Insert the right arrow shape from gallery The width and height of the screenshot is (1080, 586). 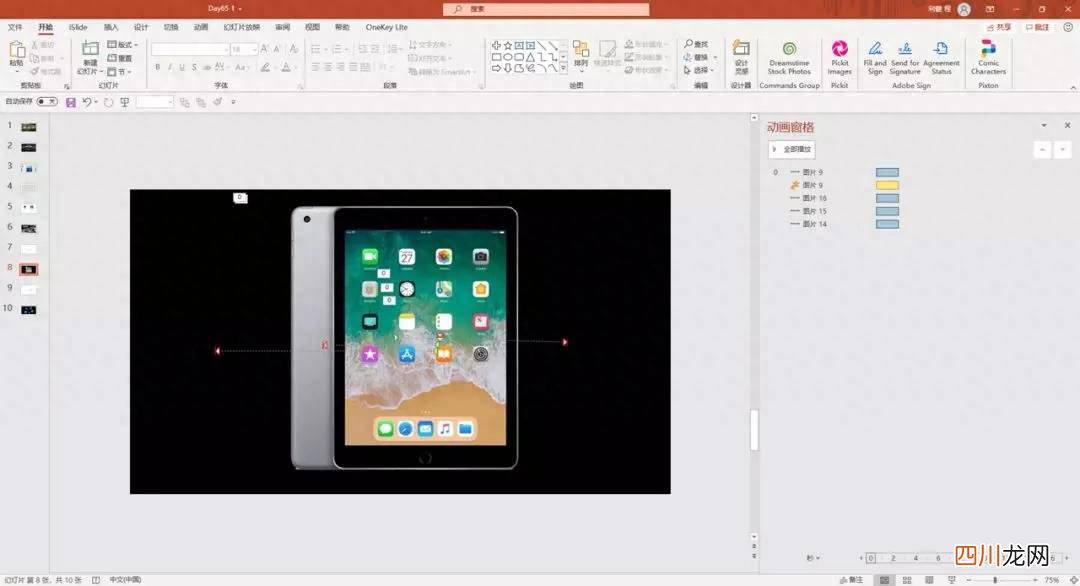pos(496,68)
